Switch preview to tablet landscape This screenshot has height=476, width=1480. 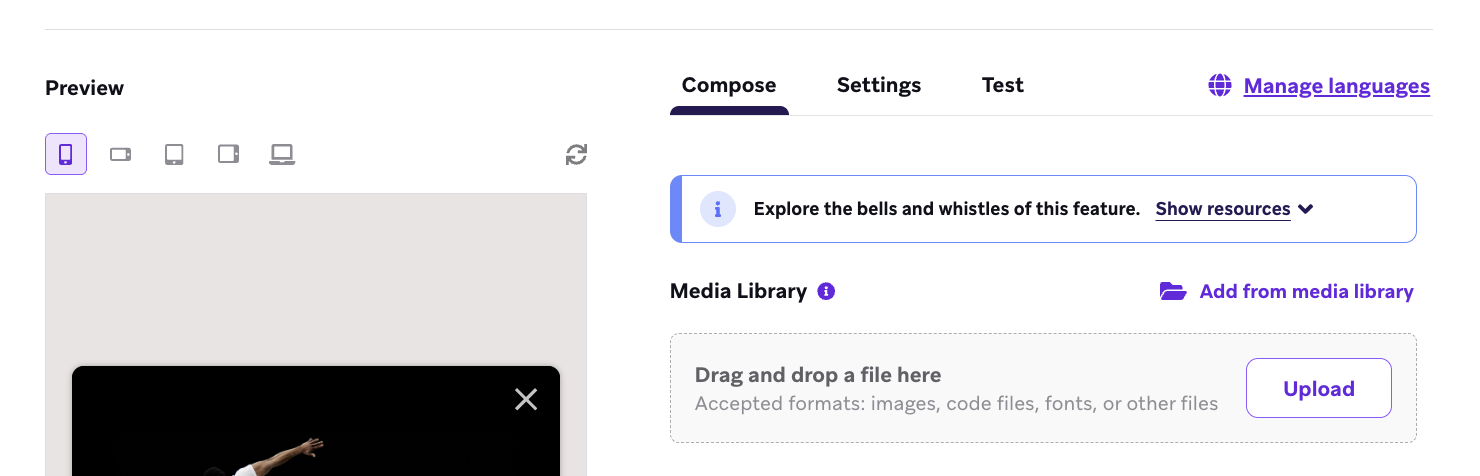228,154
